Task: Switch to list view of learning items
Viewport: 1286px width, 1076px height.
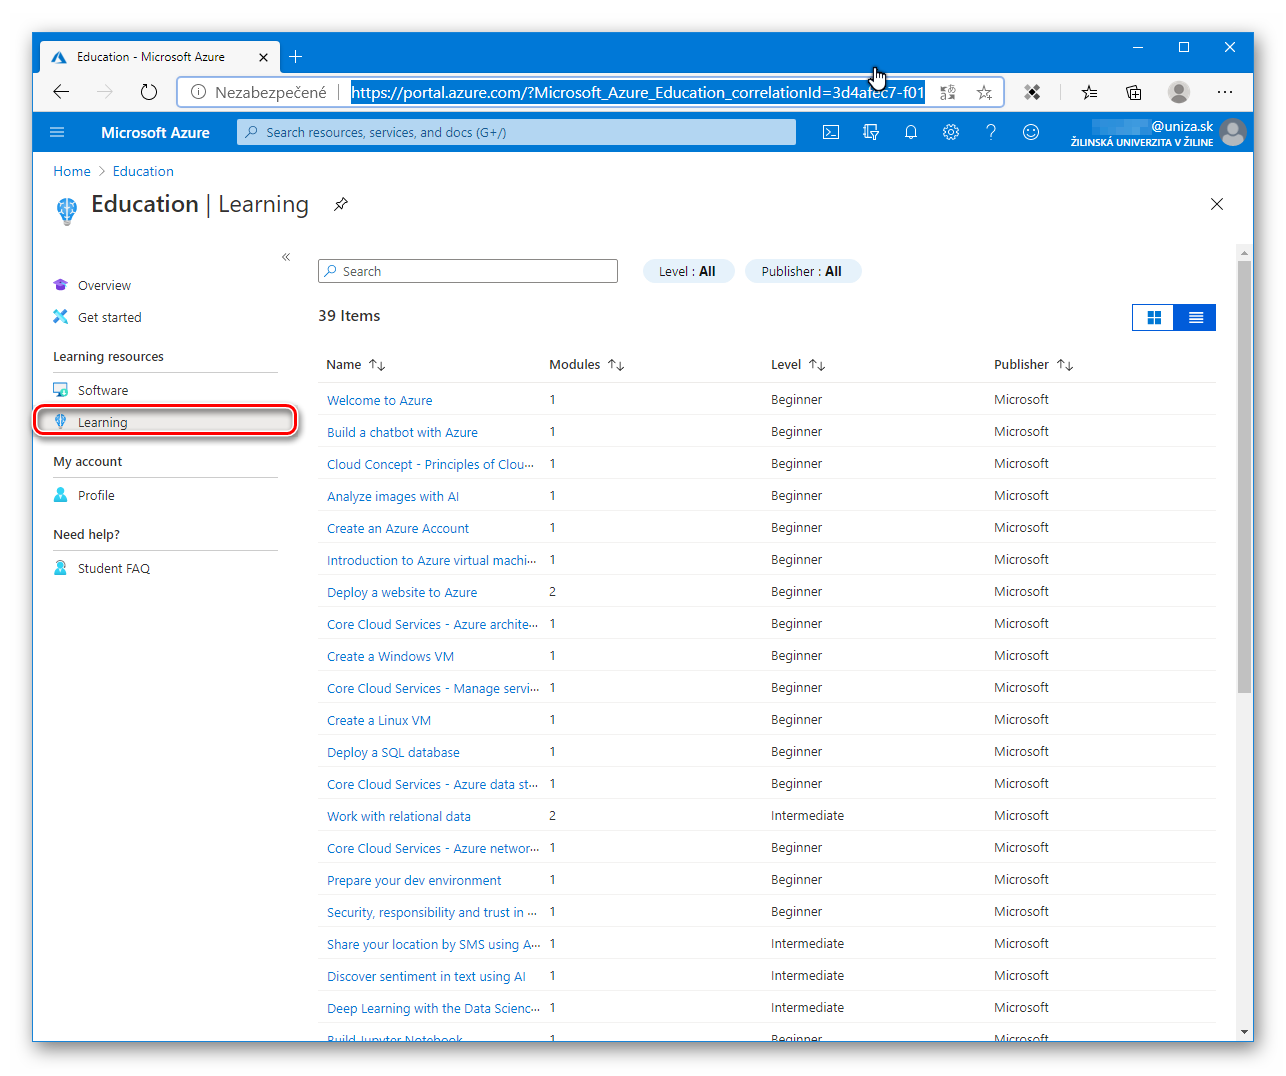Action: click(1195, 317)
